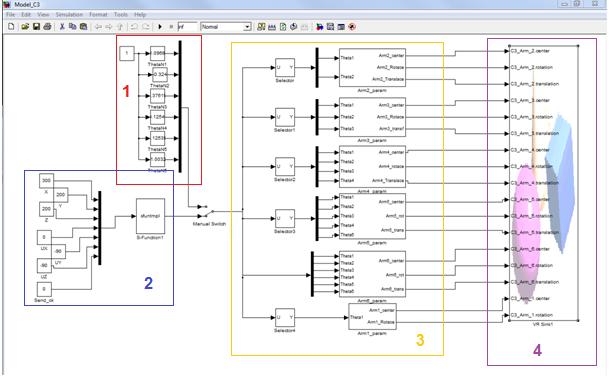The height and width of the screenshot is (377, 609).
Task: Stop simulation with the stop button
Action: point(171,27)
